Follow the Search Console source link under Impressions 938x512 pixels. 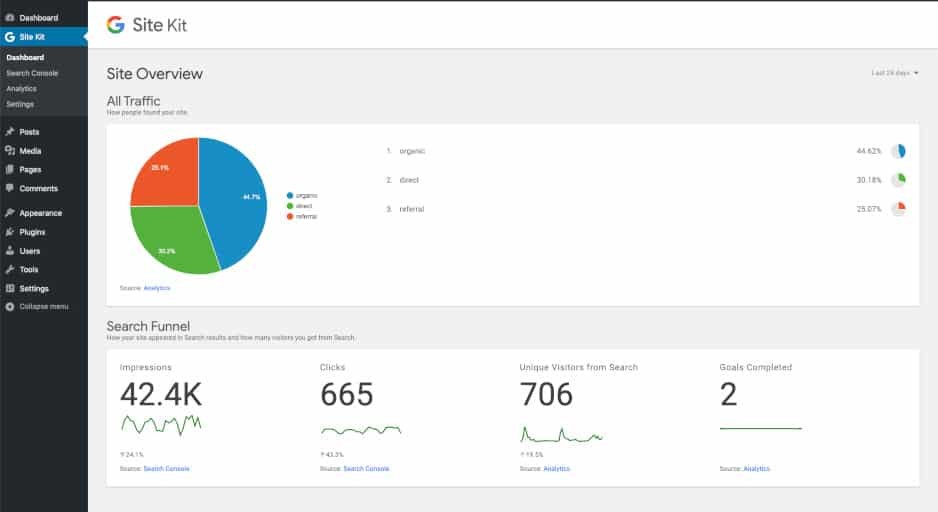[166, 468]
